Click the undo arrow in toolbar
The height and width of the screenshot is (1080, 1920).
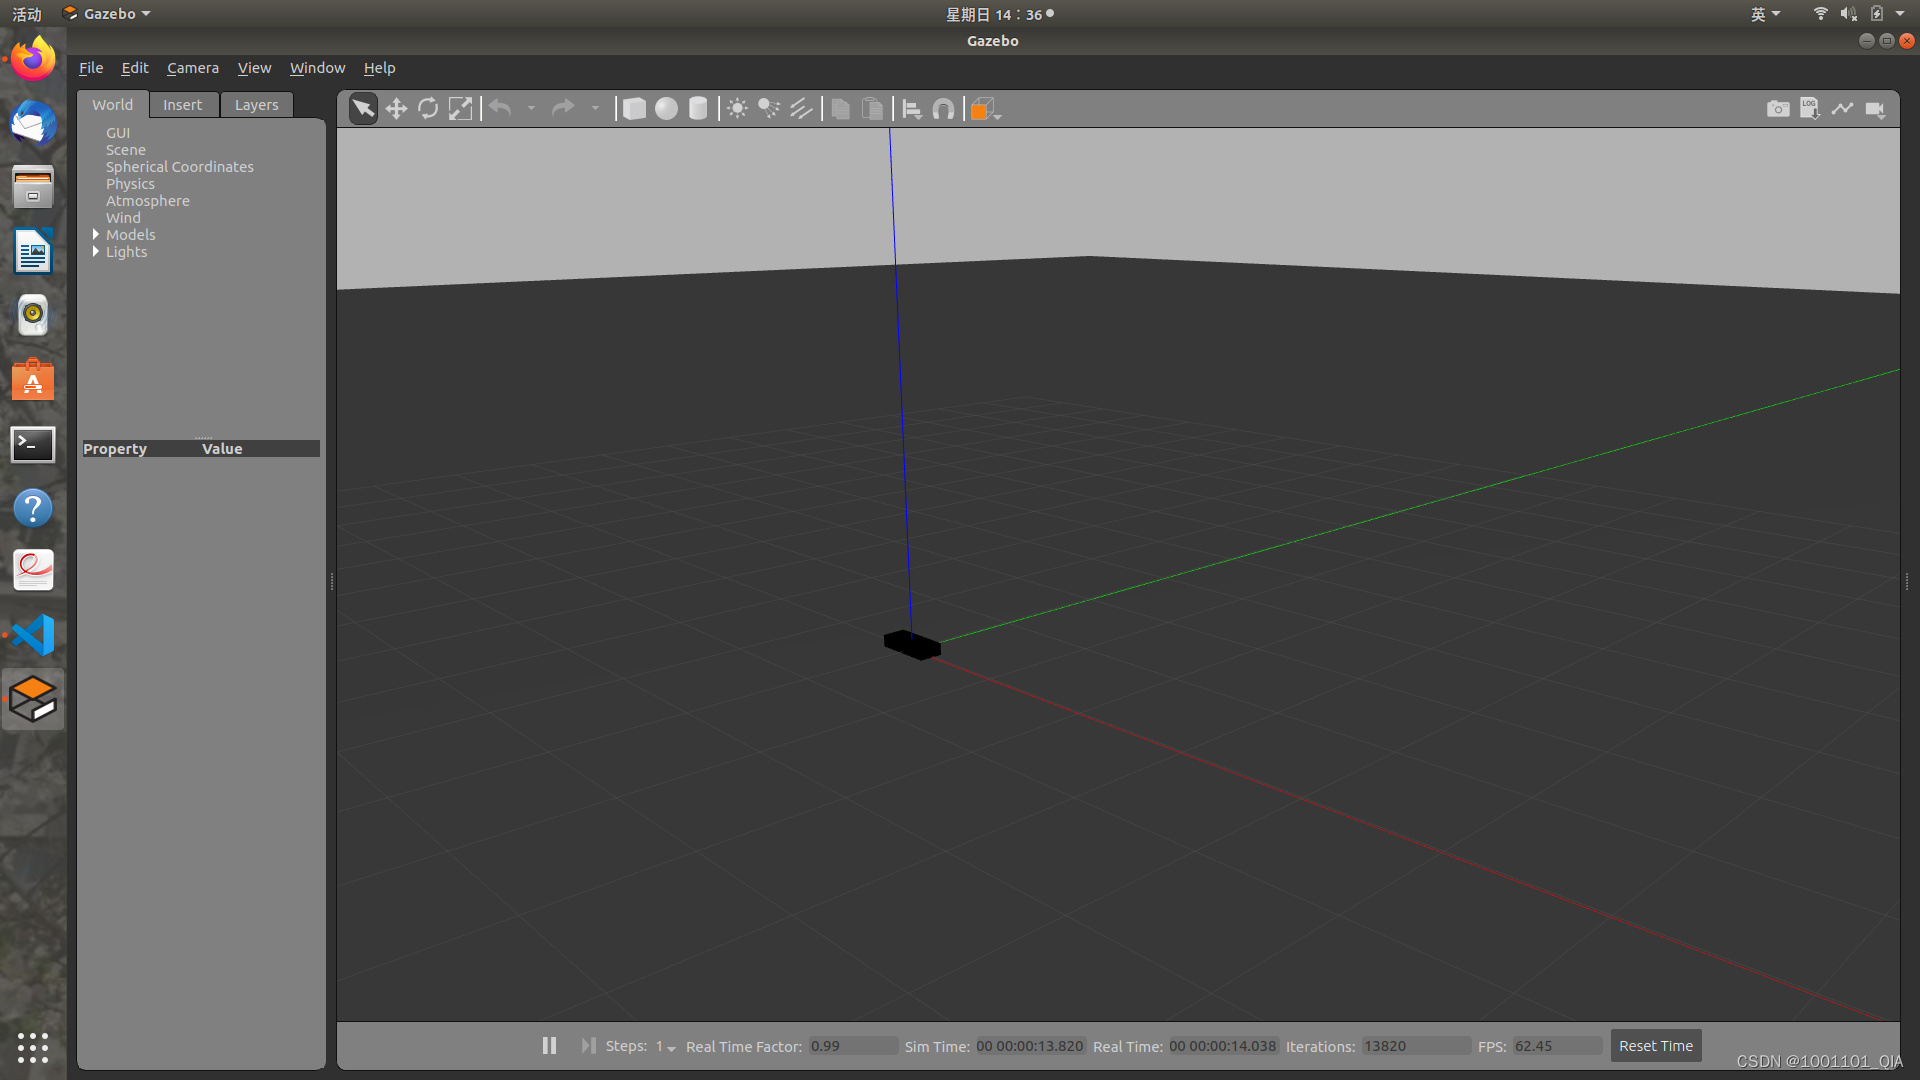(500, 108)
